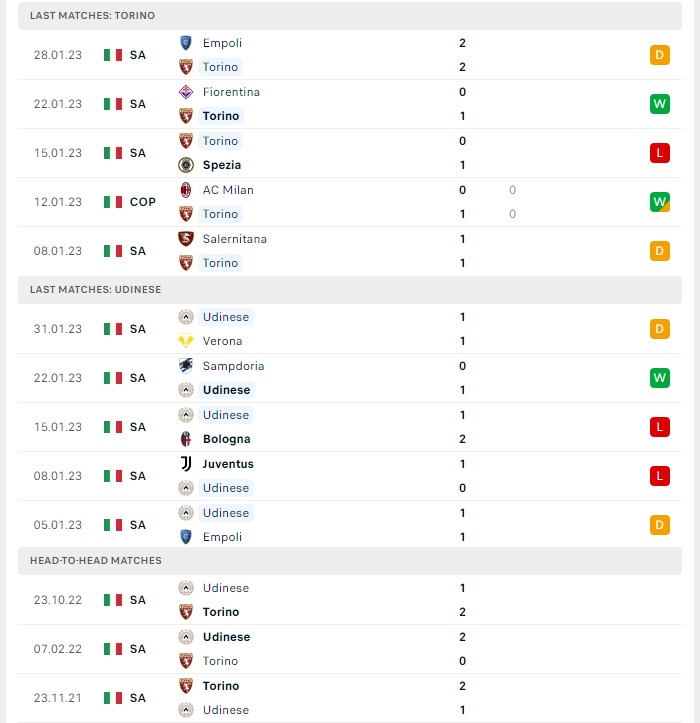Image resolution: width=700 pixels, height=723 pixels.
Task: Open the Last Matches: Udinese section header
Action: [x=350, y=290]
